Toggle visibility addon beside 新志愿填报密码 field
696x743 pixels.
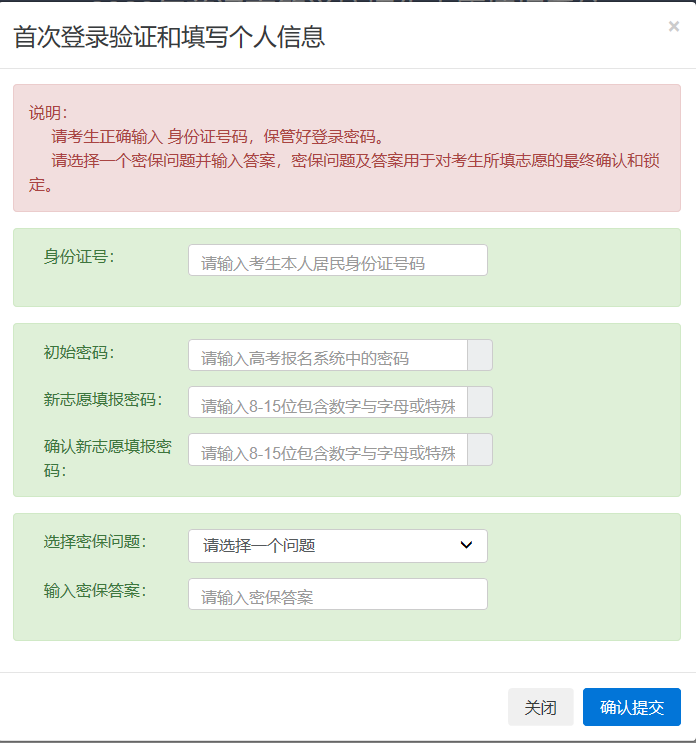point(479,402)
